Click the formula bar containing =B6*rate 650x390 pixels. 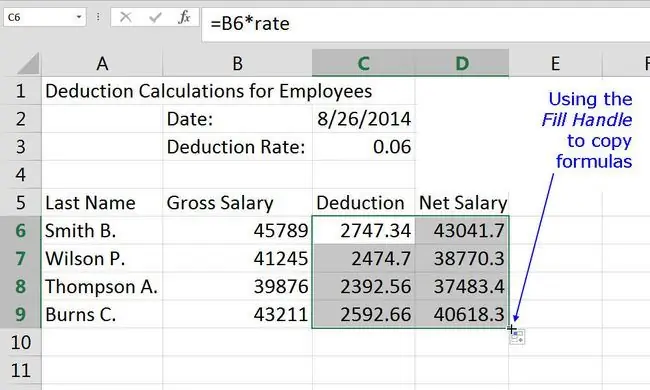click(x=426, y=24)
